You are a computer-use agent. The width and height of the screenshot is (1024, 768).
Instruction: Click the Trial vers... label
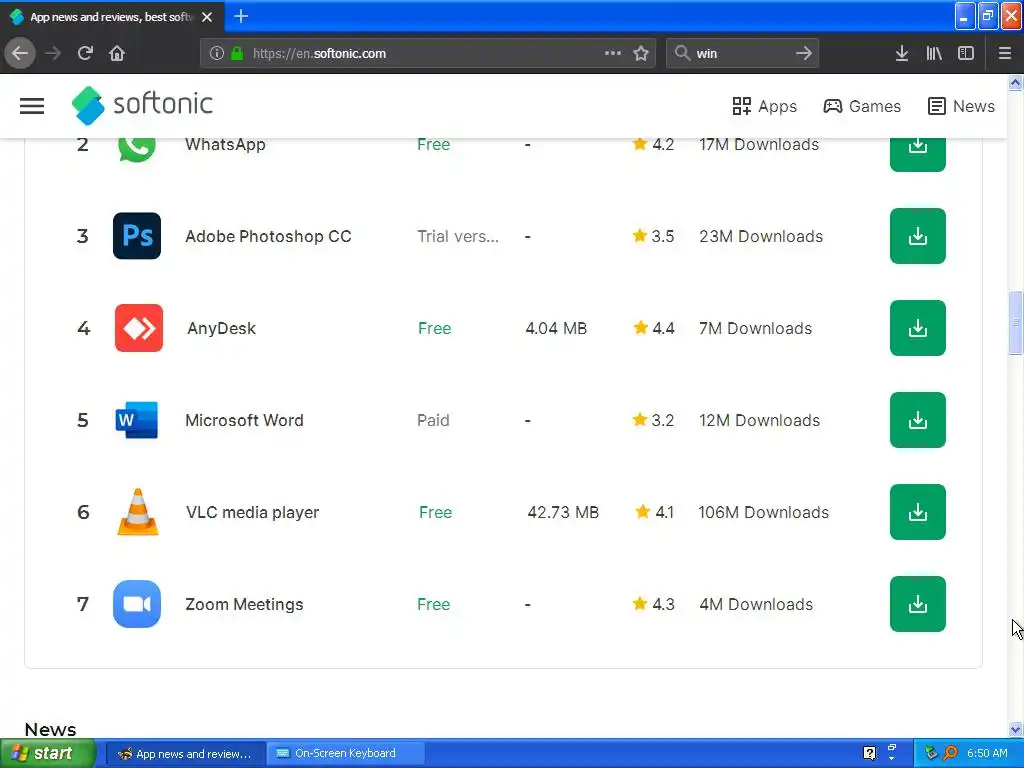(x=458, y=236)
